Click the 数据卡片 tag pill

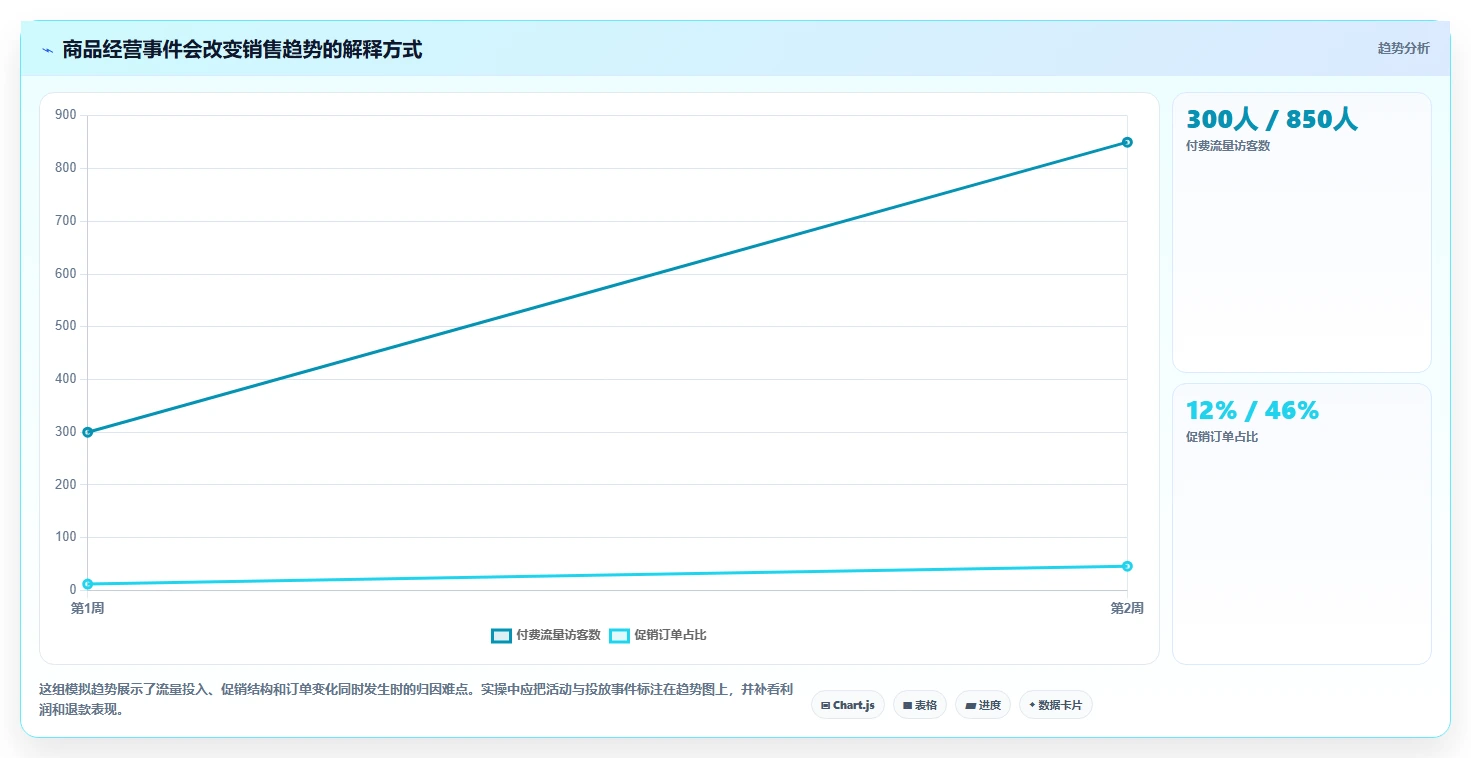click(1056, 705)
